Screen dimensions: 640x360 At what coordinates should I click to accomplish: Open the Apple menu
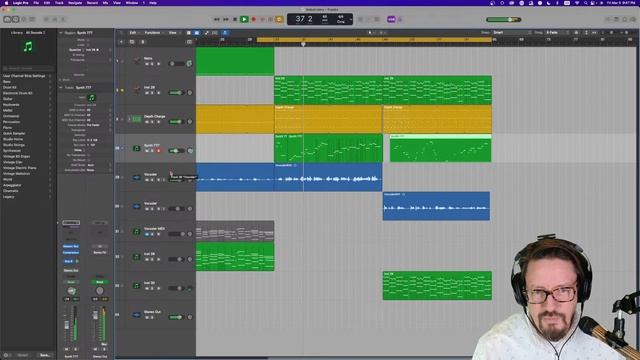point(6,3)
